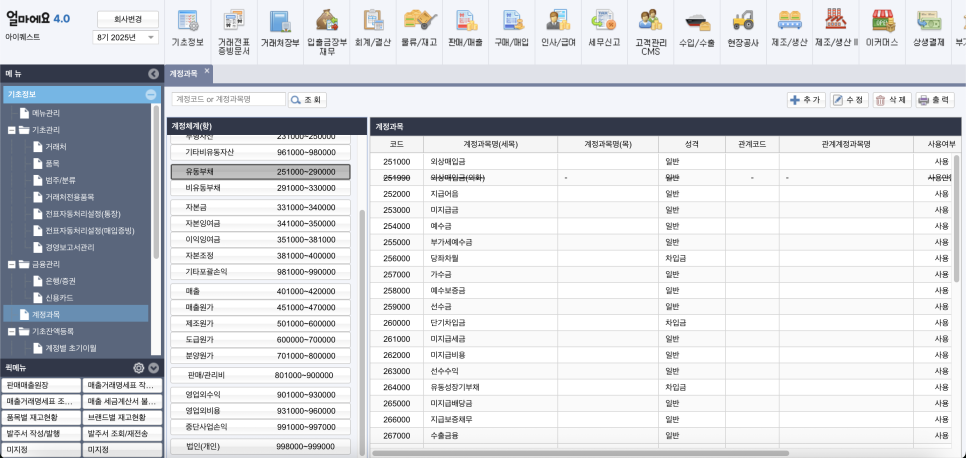Switch to the 계정과목 tab

click(183, 73)
